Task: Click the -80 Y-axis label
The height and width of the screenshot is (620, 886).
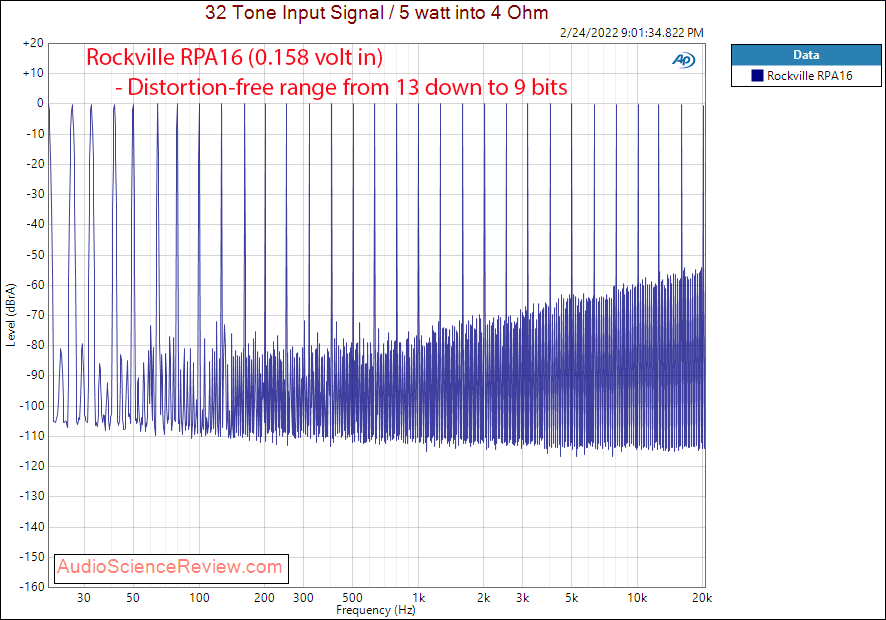Action: 35,345
